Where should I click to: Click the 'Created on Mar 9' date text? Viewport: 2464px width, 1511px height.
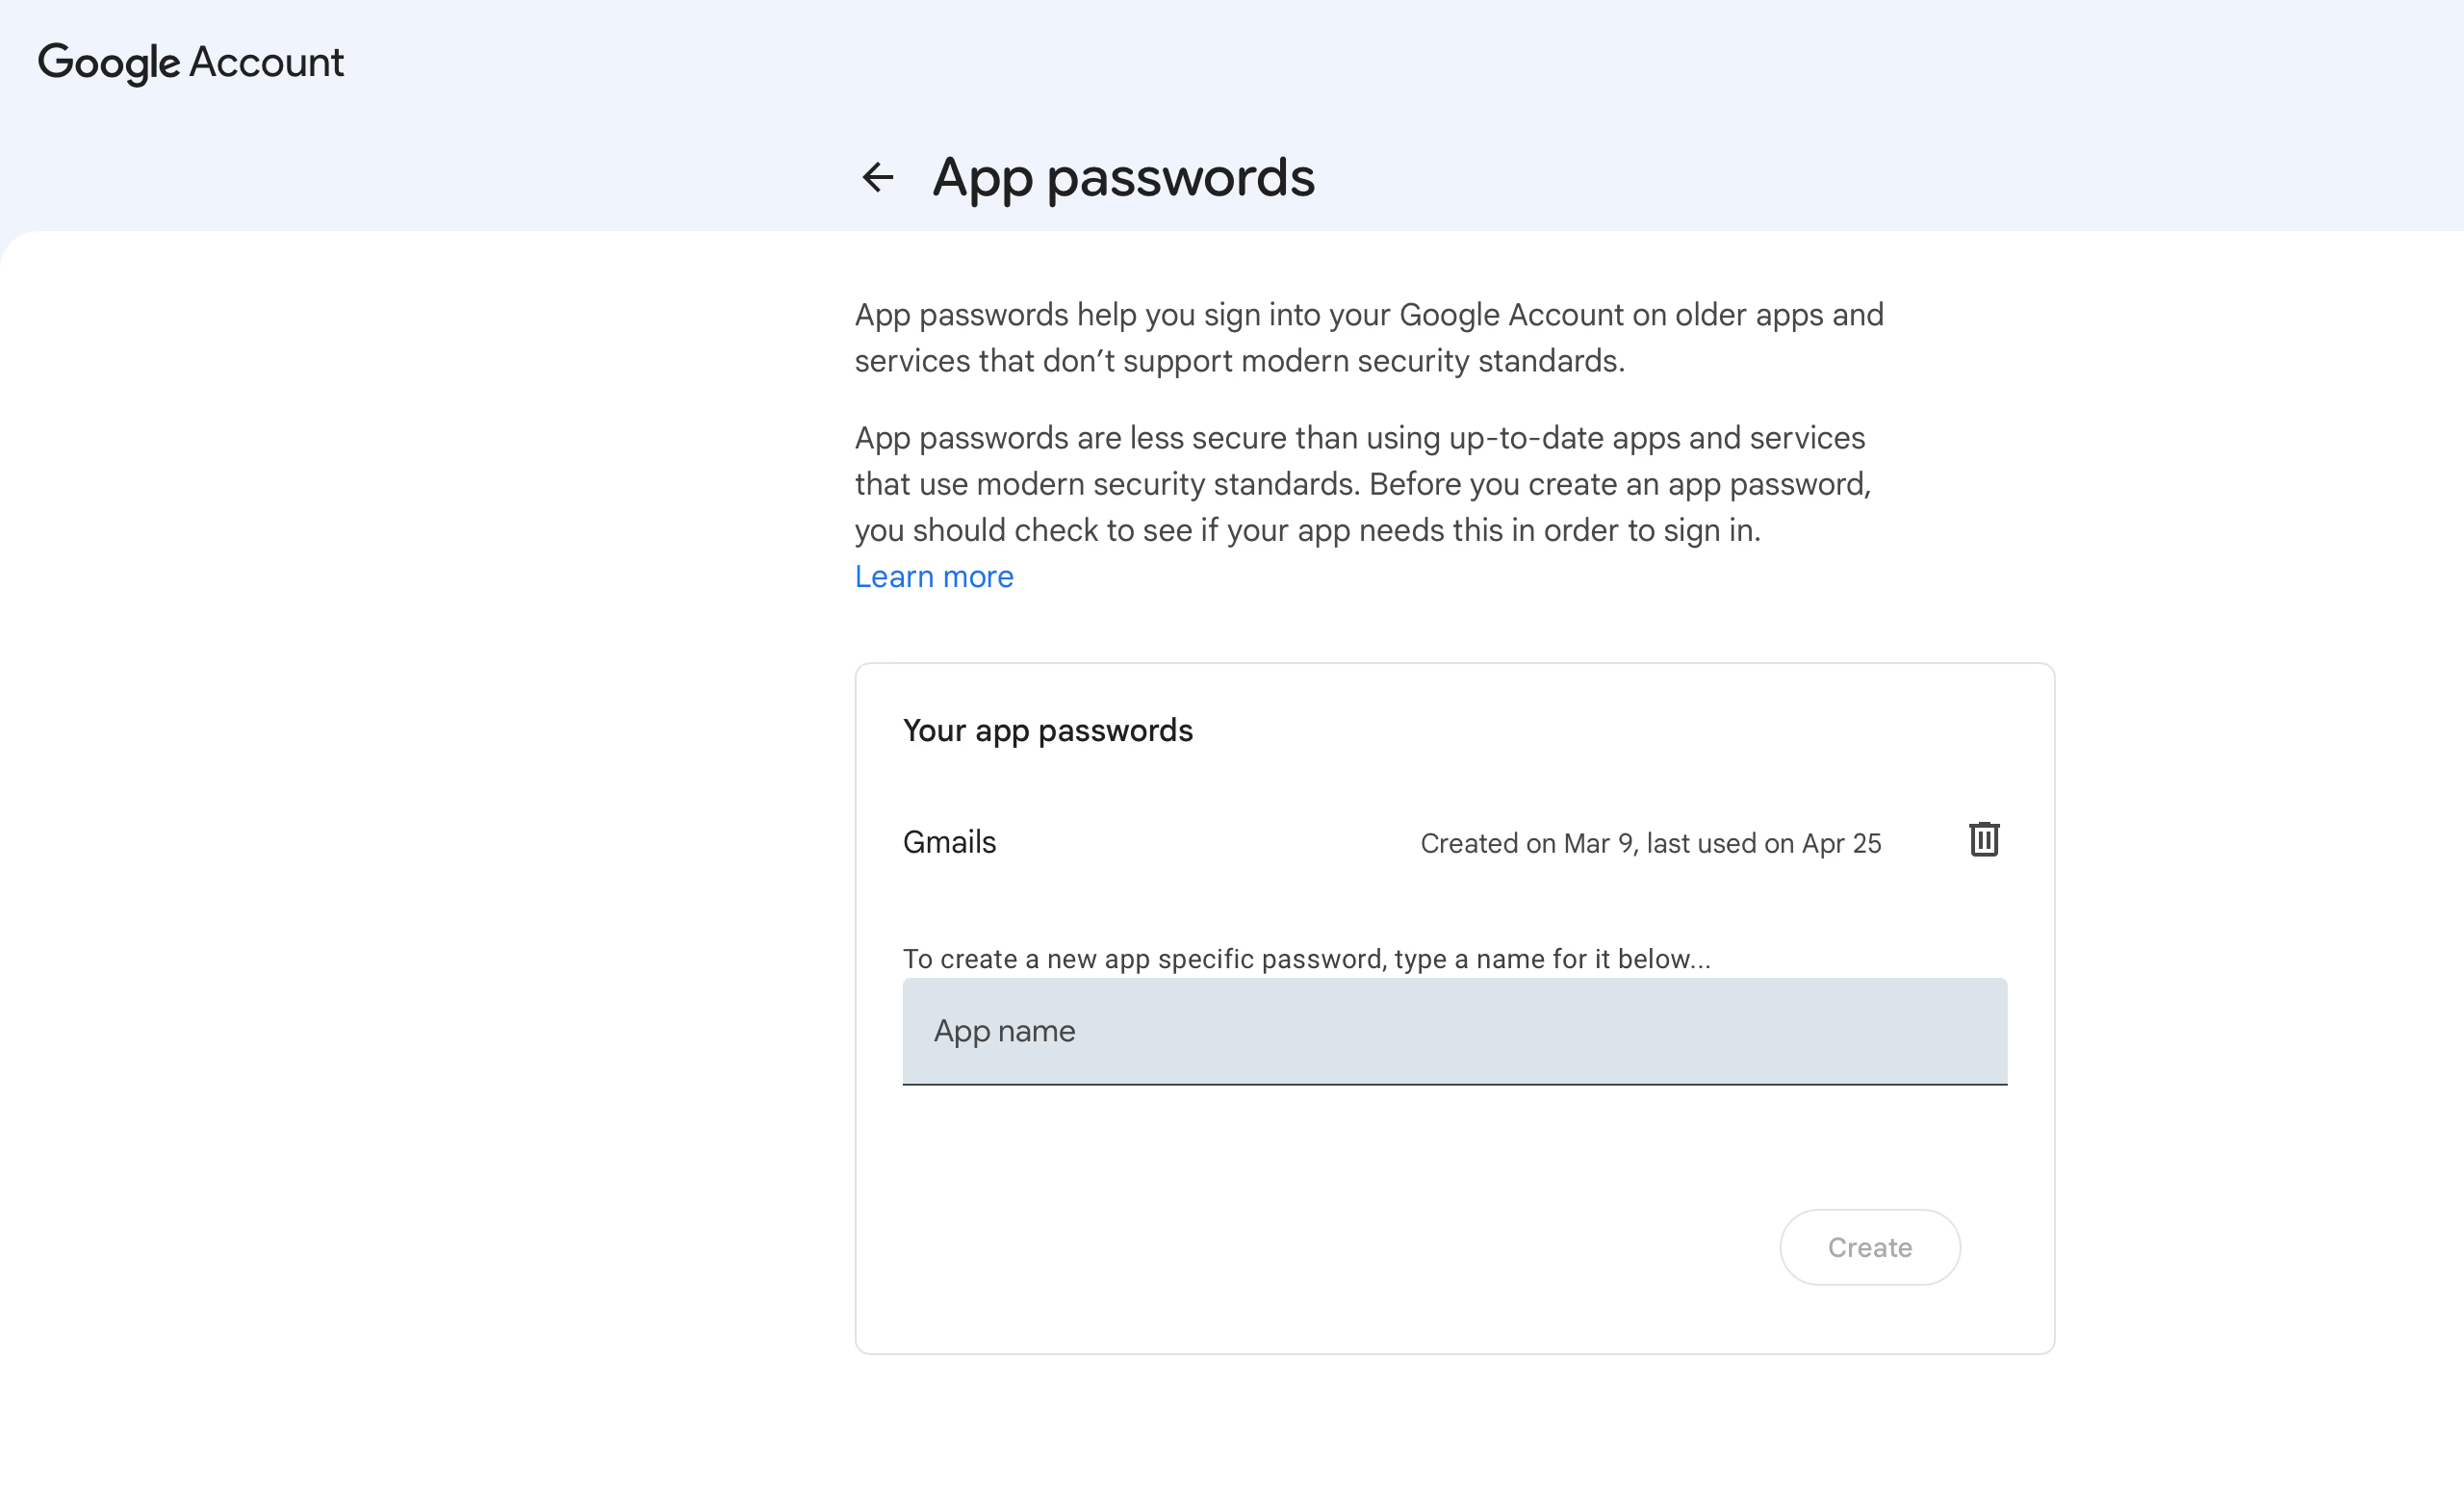coord(1528,844)
